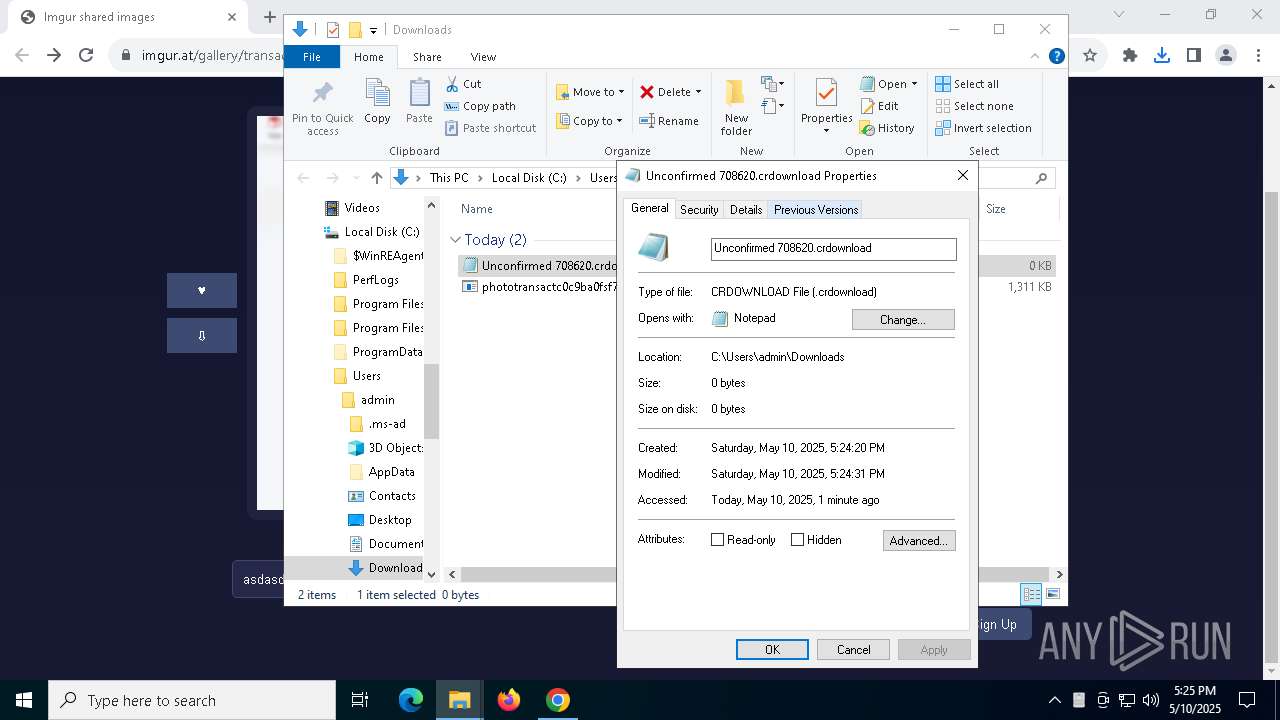
Task: Switch to the View ribbon tab
Action: click(483, 57)
